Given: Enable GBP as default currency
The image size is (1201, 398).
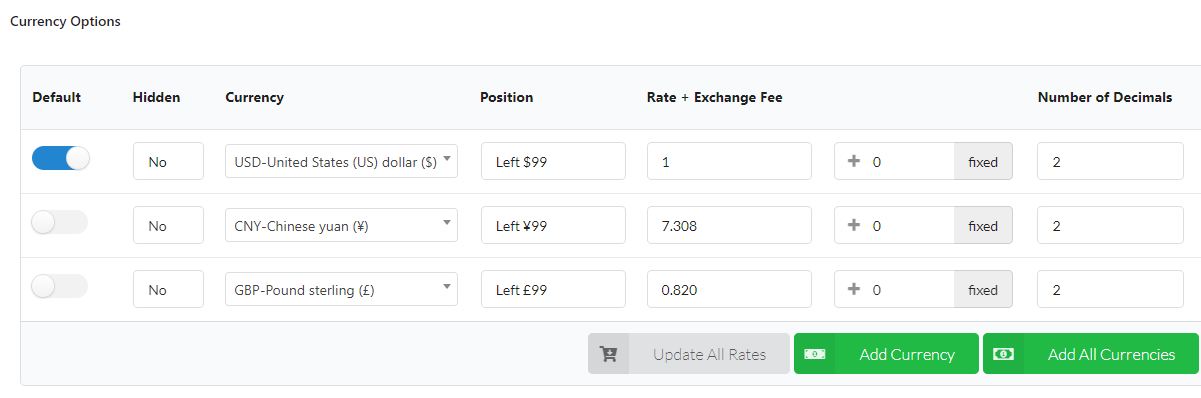Looking at the screenshot, I should [x=60, y=286].
